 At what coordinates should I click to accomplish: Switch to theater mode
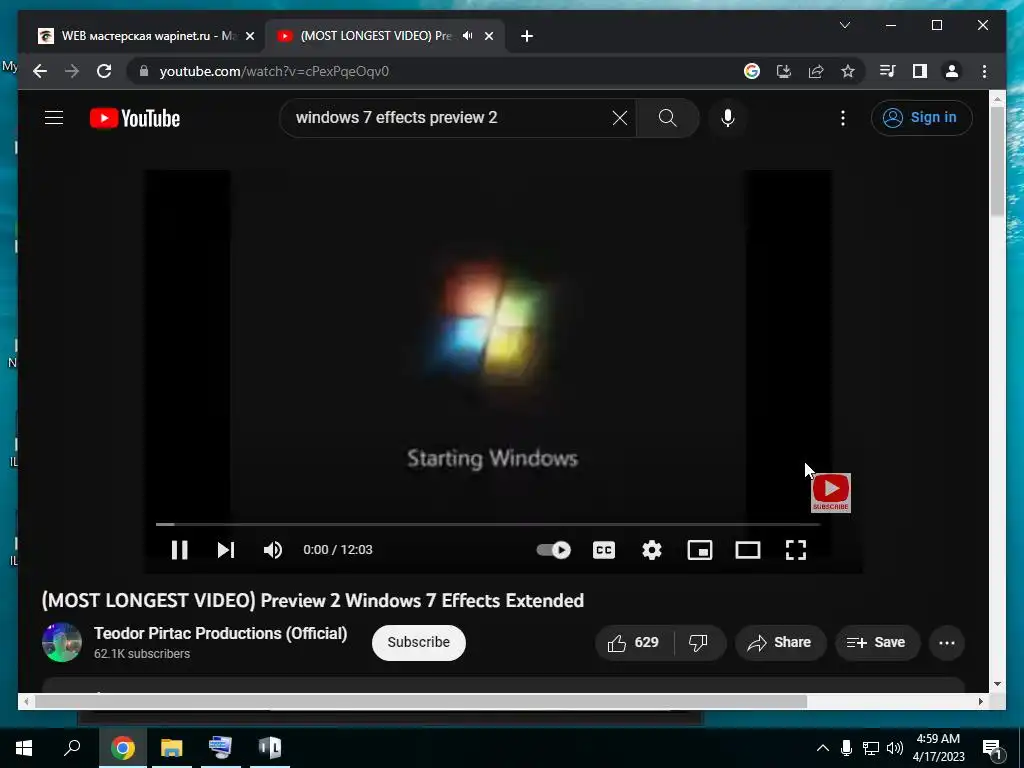tap(748, 550)
